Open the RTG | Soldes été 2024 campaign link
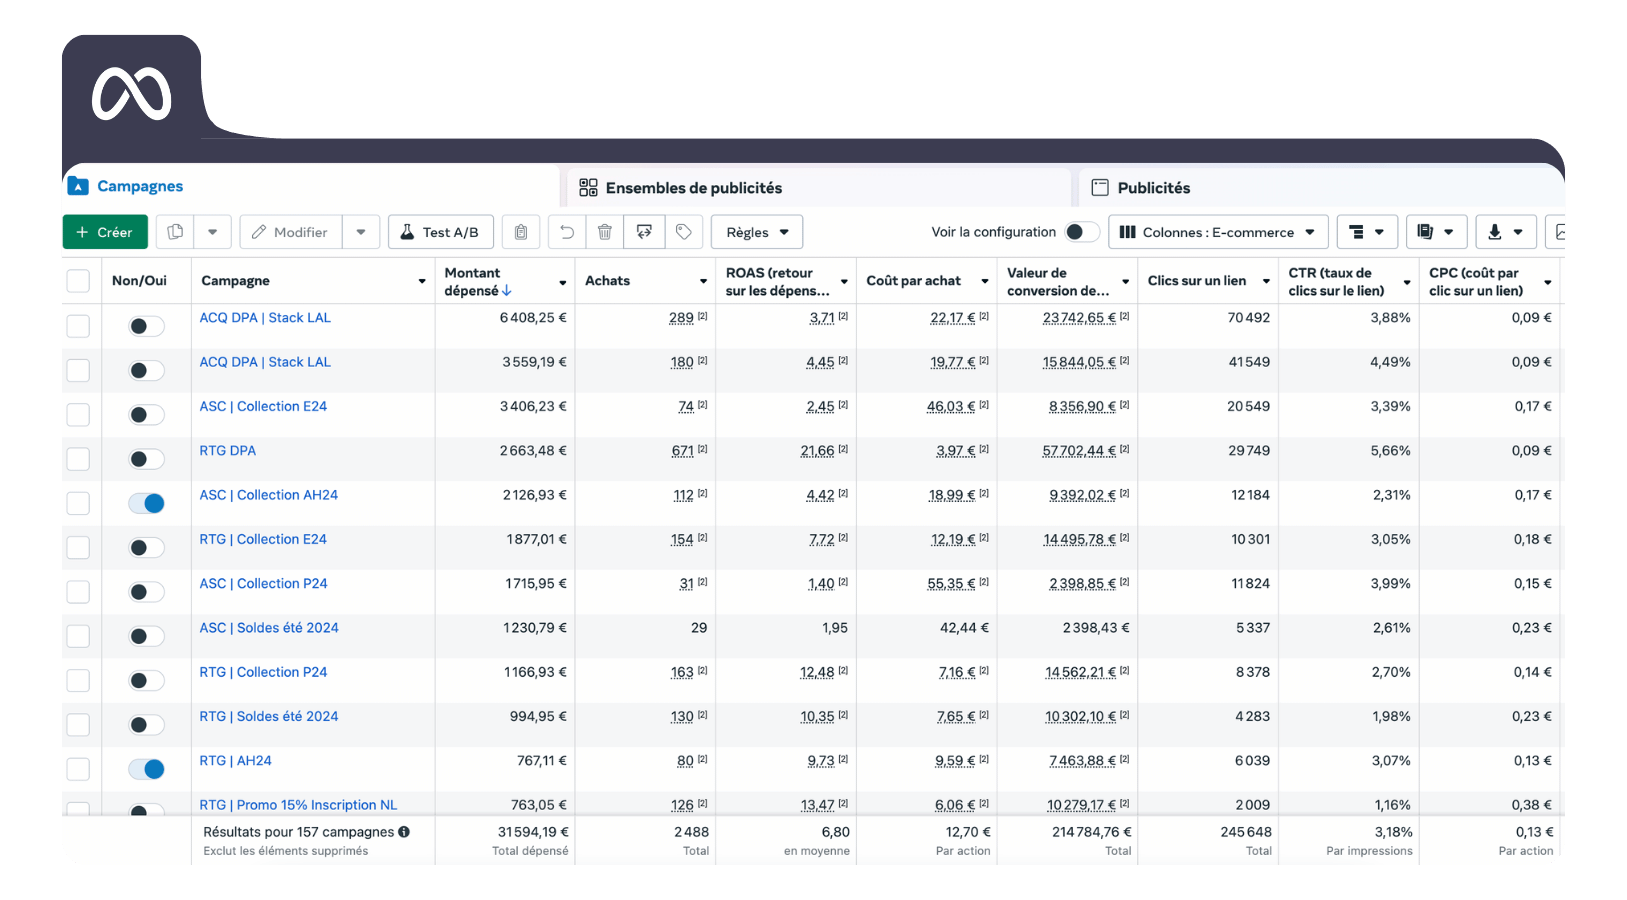1627x900 pixels. pyautogui.click(x=268, y=716)
